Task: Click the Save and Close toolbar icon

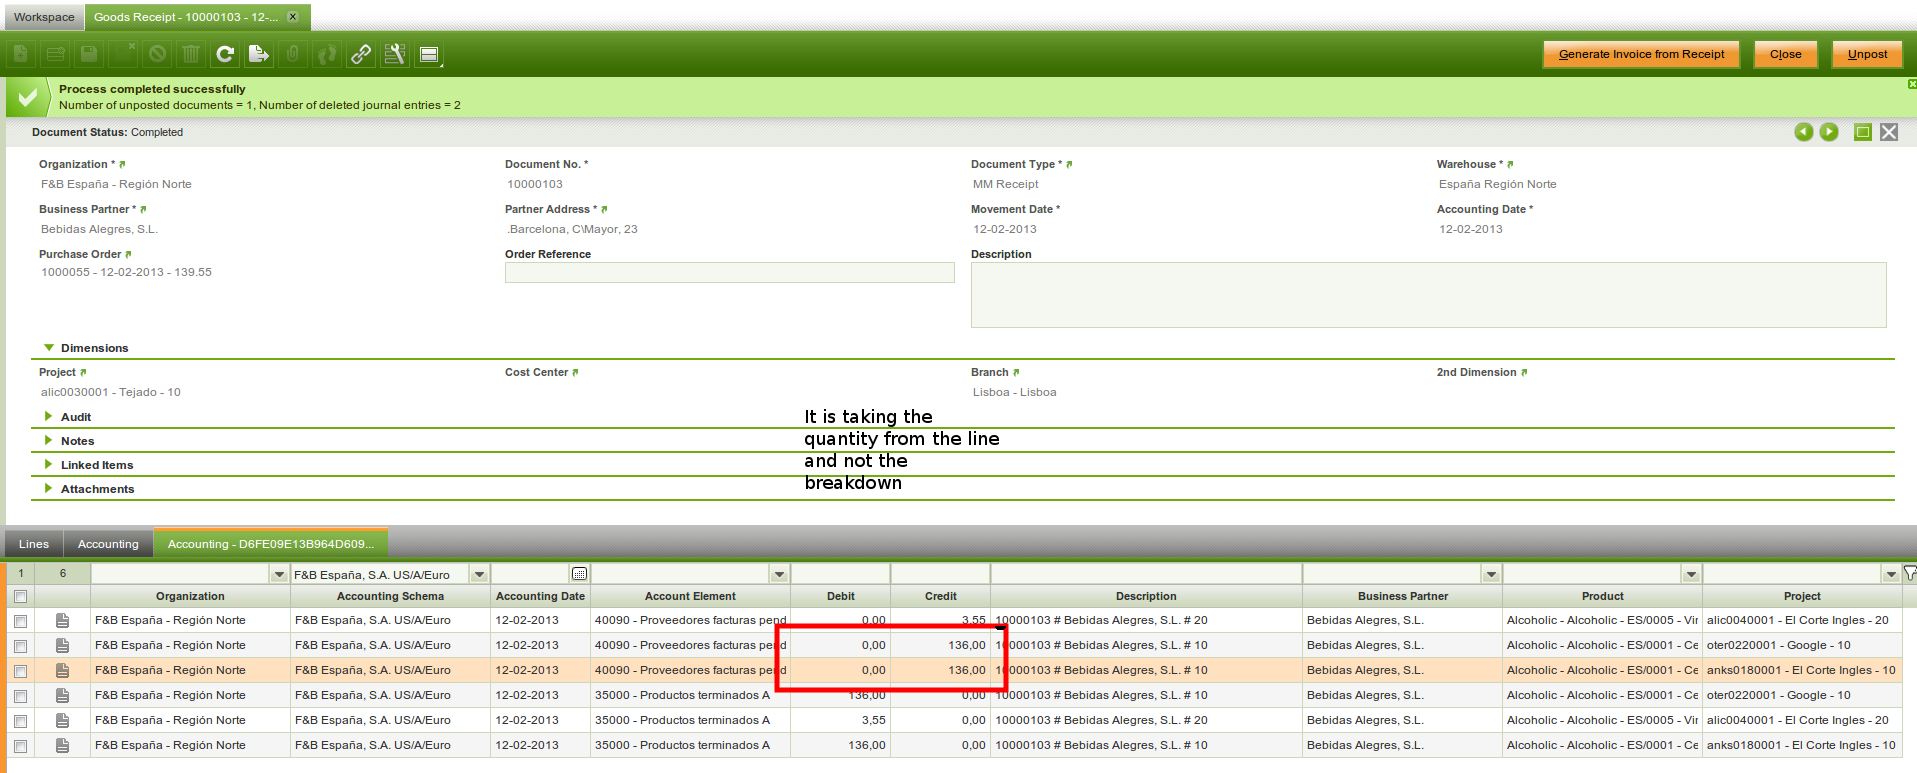Action: [123, 54]
